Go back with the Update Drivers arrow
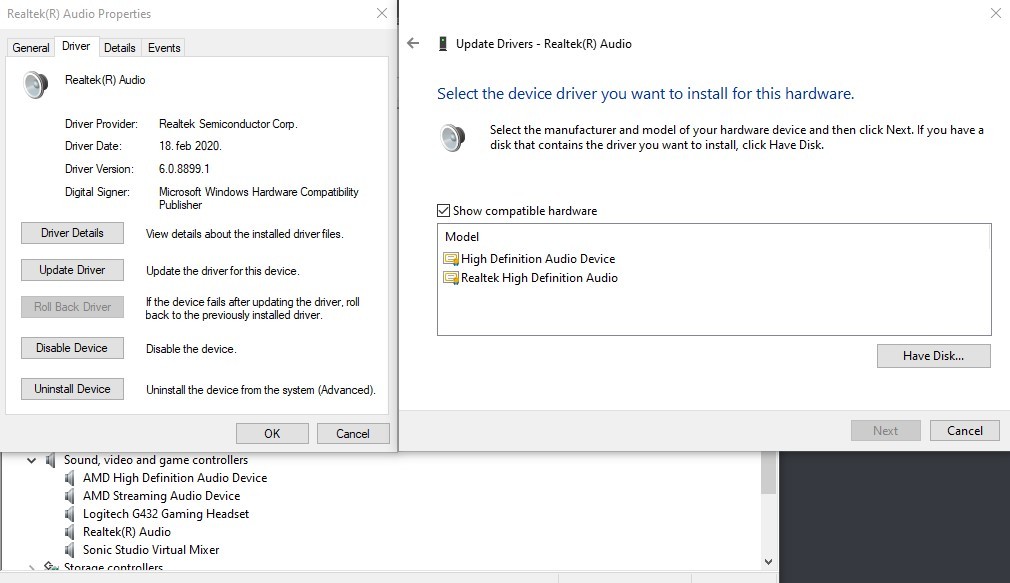This screenshot has height=583, width=1010. click(x=413, y=43)
